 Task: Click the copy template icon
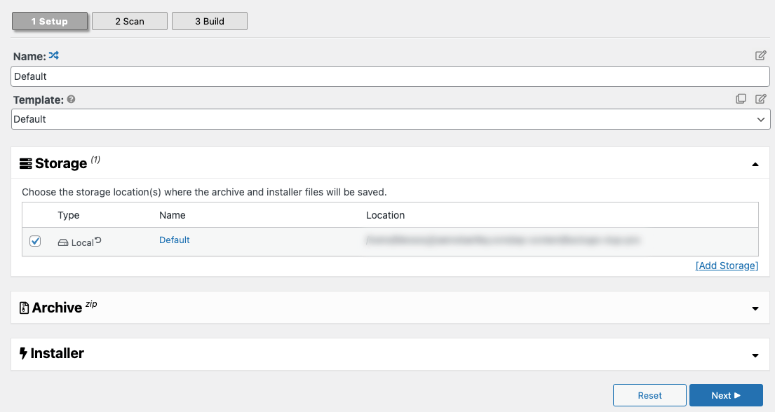click(741, 99)
